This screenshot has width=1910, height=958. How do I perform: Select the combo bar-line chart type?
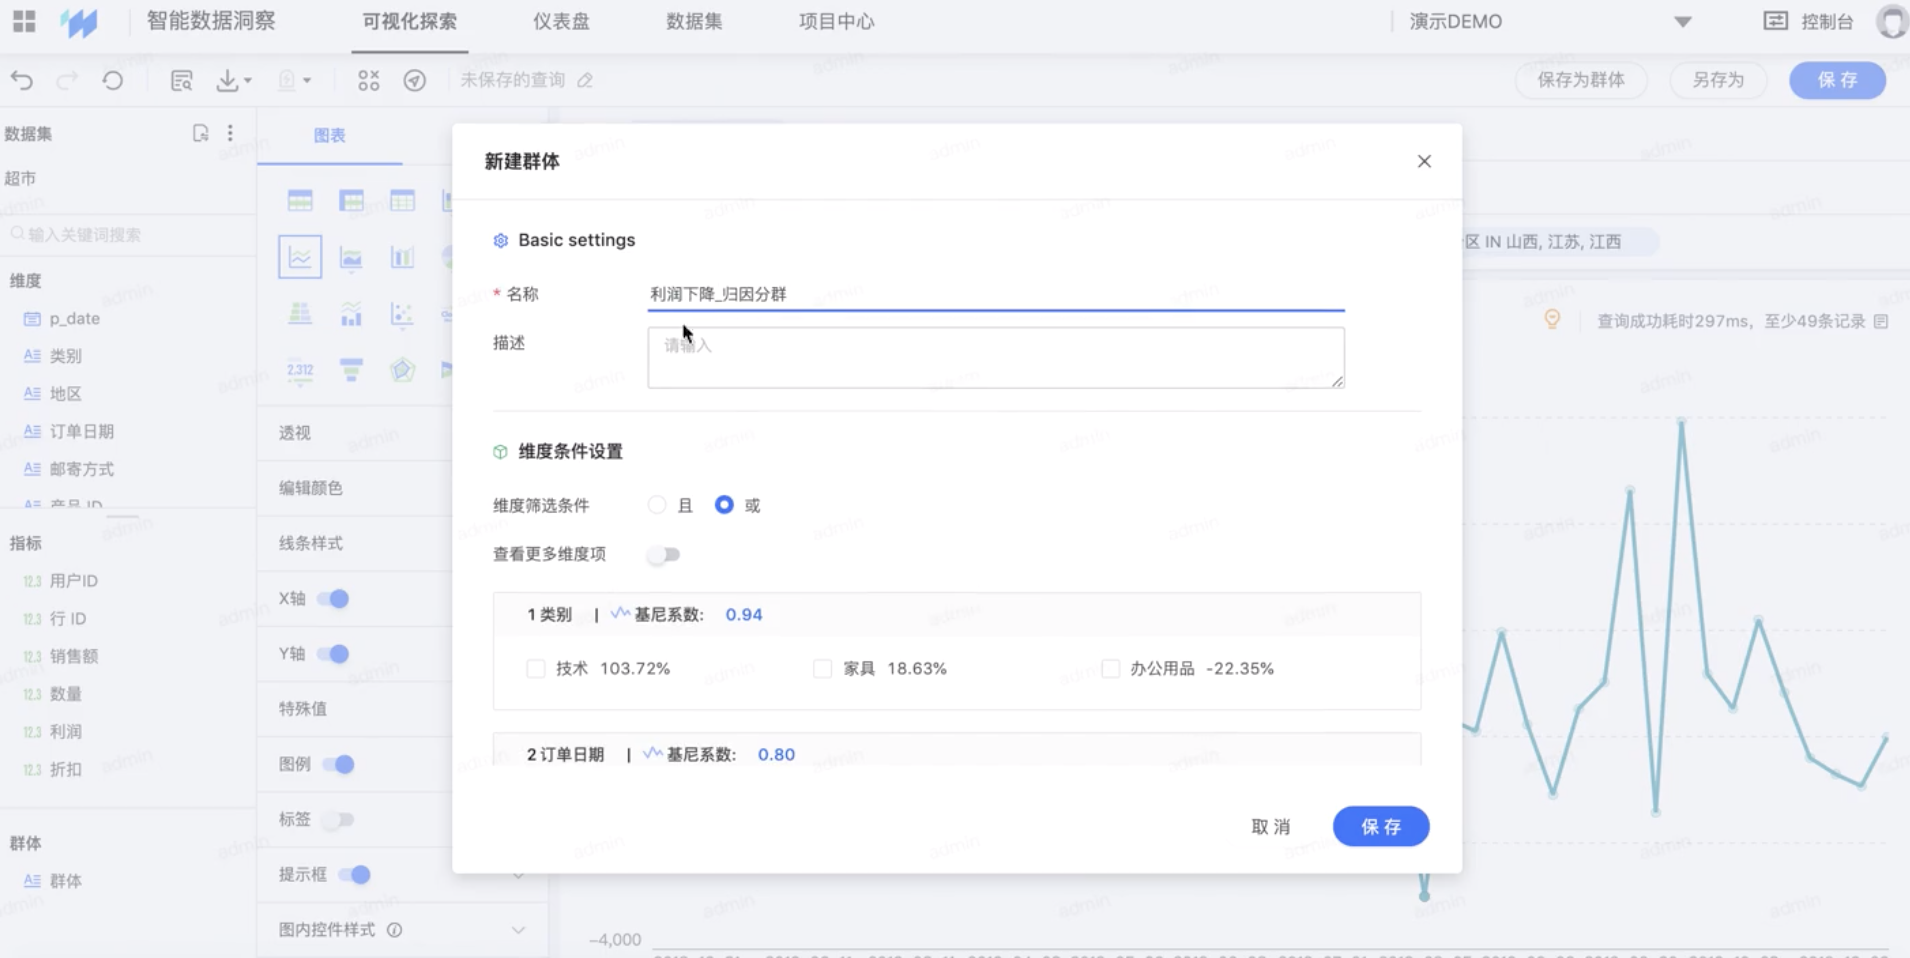point(351,314)
